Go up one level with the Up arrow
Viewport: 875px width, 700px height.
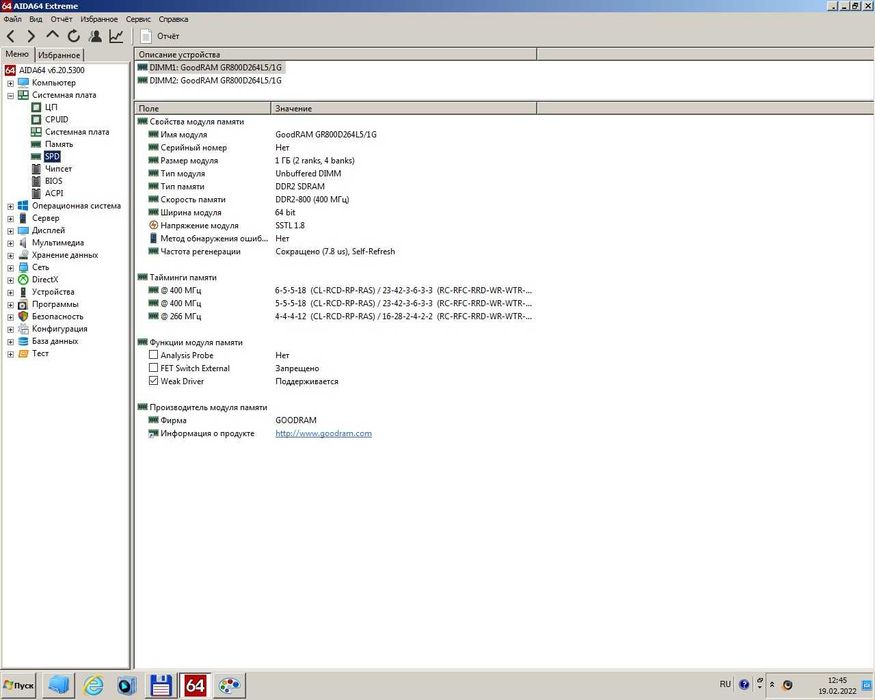pos(52,36)
